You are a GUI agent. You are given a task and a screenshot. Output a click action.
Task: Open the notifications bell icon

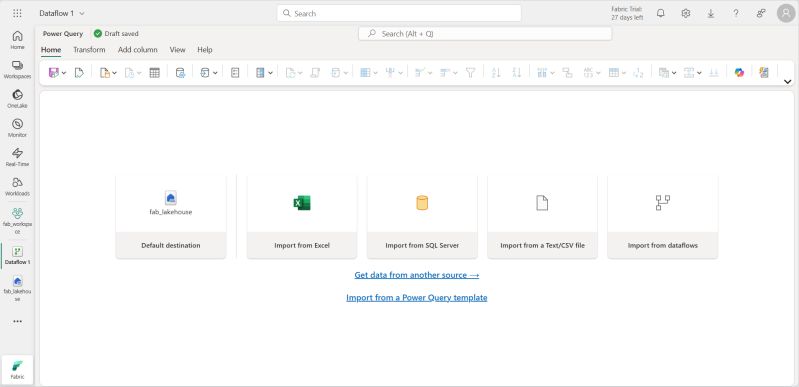tap(660, 13)
